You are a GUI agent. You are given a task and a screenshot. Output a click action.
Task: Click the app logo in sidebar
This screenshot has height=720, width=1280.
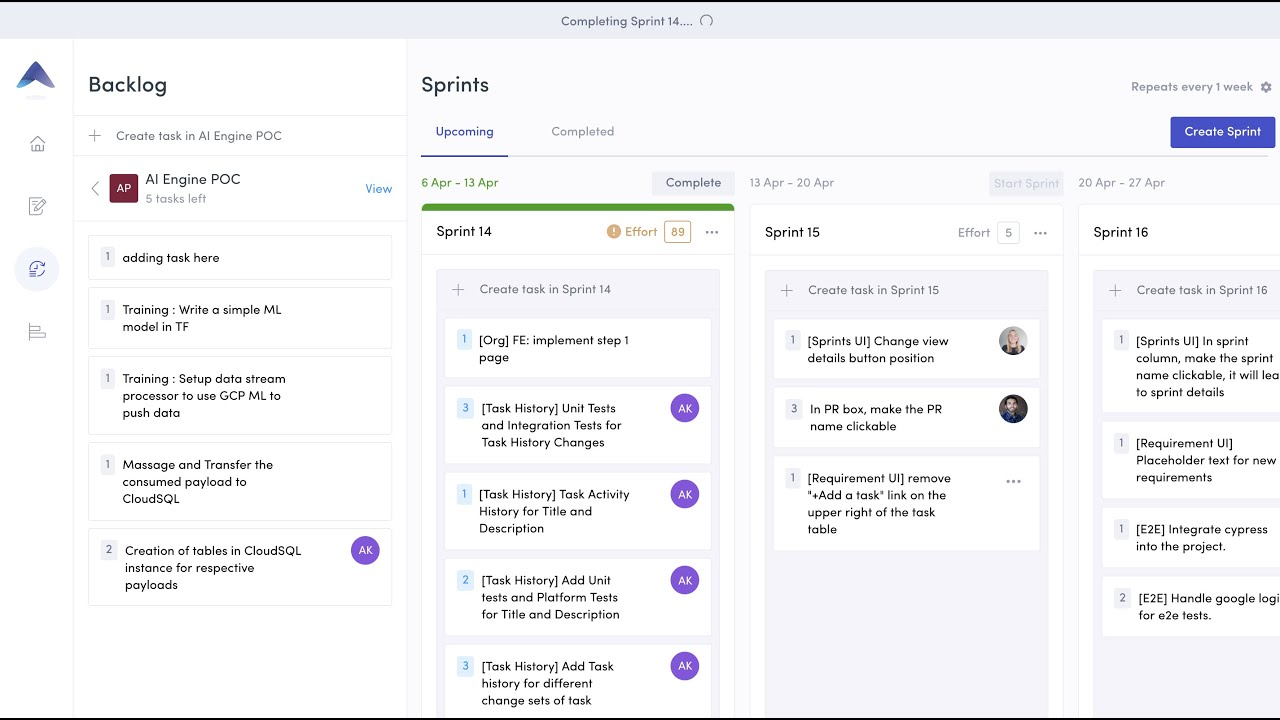[x=36, y=76]
